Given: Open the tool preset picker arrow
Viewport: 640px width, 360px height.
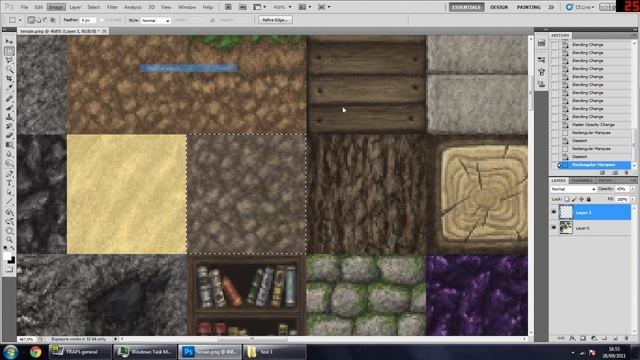Looking at the screenshot, I should (20, 20).
